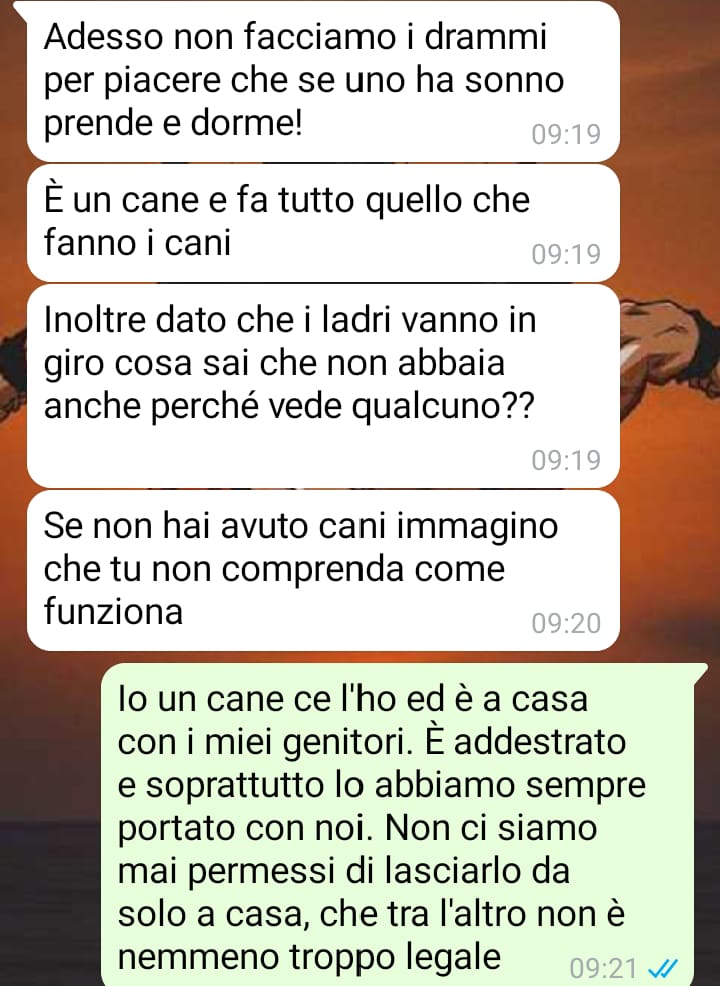Tap the 09:20 timestamp next to 'funziona'
Screen dimensions: 720x986
point(566,623)
